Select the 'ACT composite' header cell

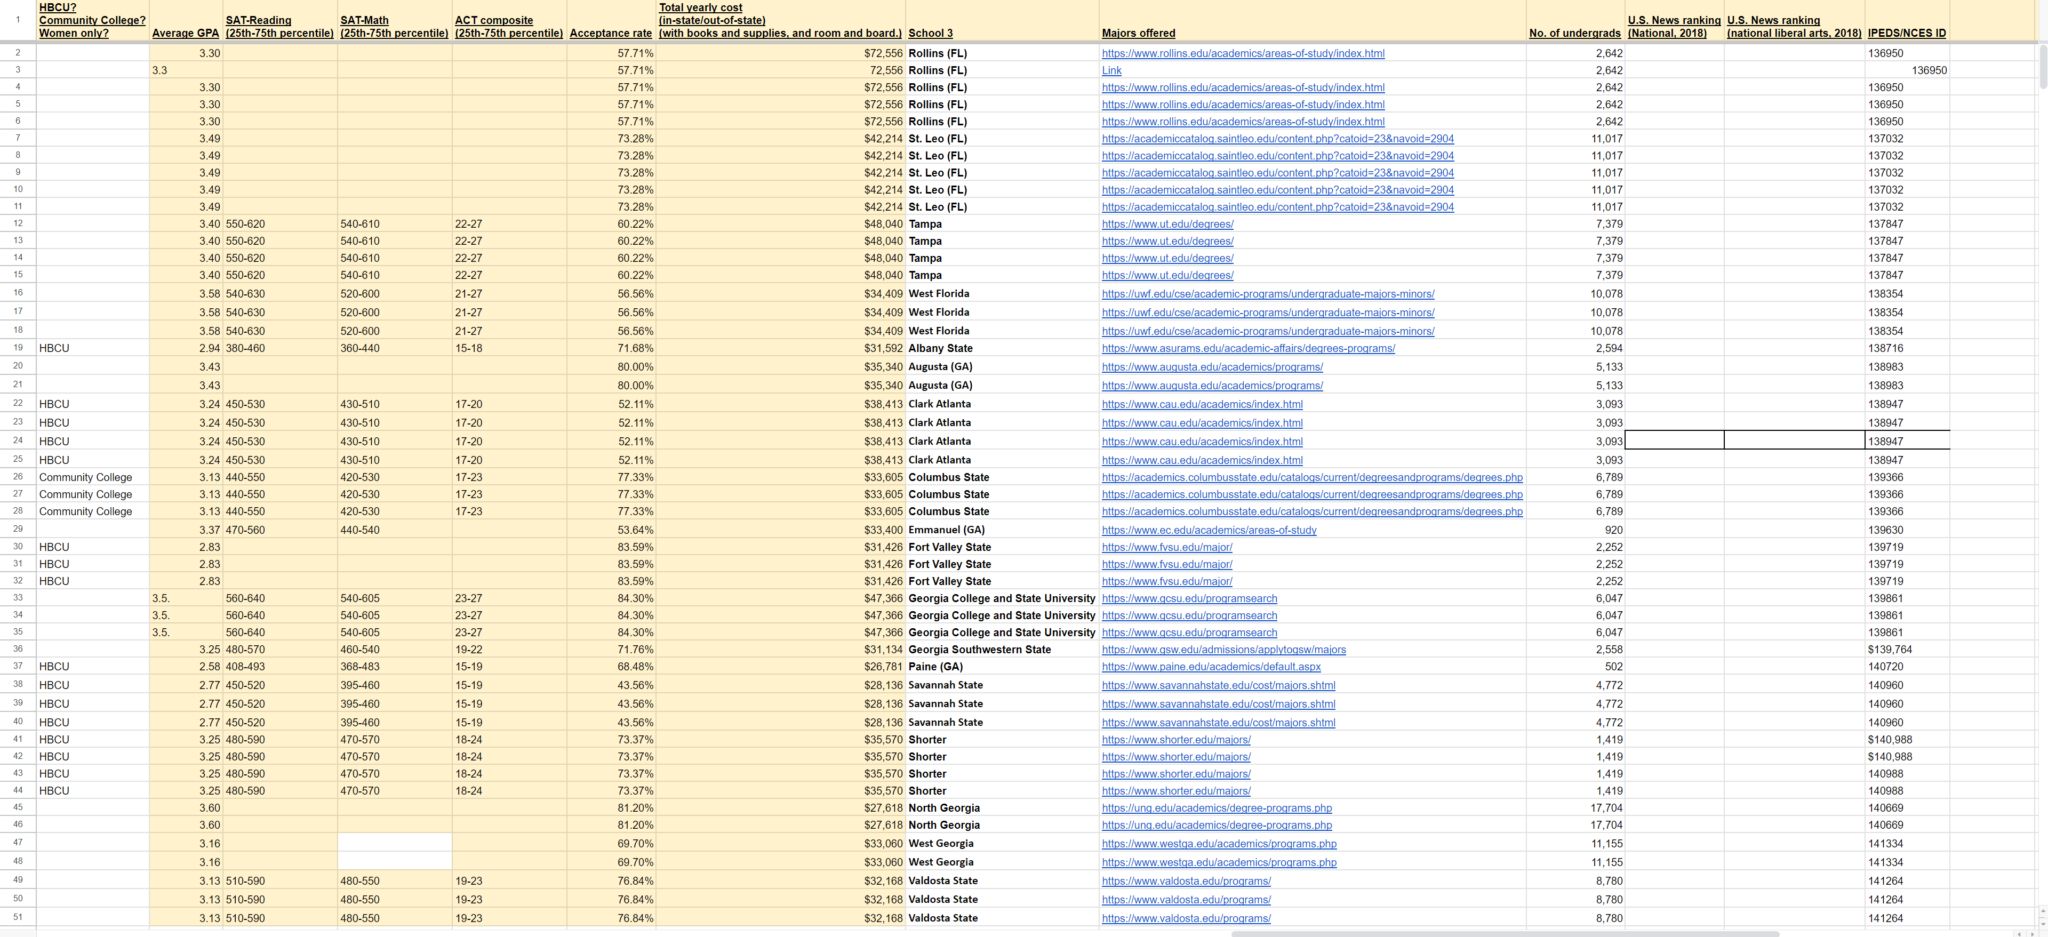[x=509, y=21]
